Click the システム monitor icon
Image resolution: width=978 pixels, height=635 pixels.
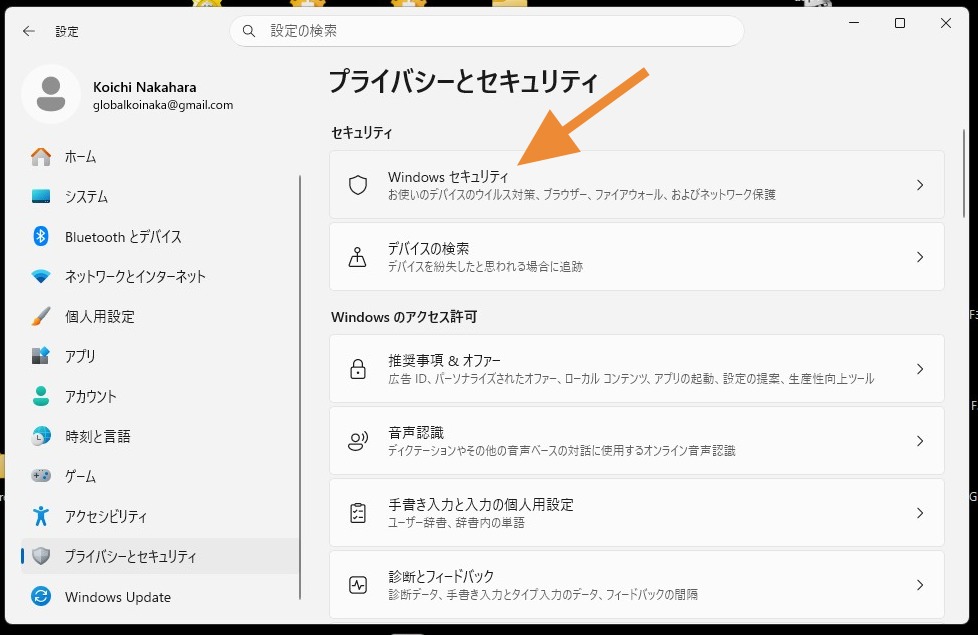tap(41, 196)
